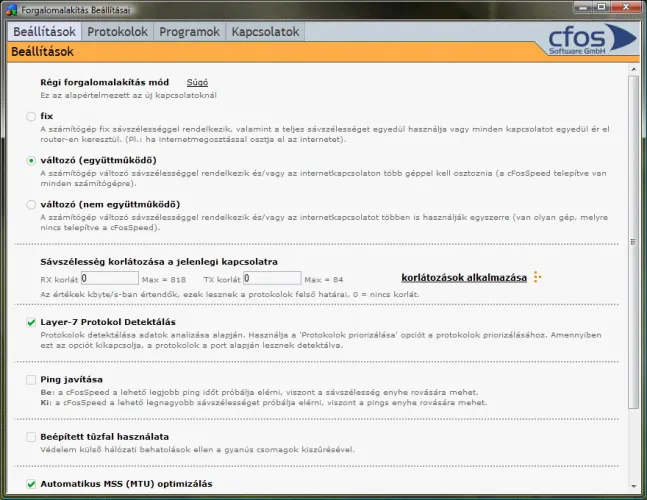Click the Max = 818 text
Viewport: 647px width, 500px height.
tap(164, 280)
